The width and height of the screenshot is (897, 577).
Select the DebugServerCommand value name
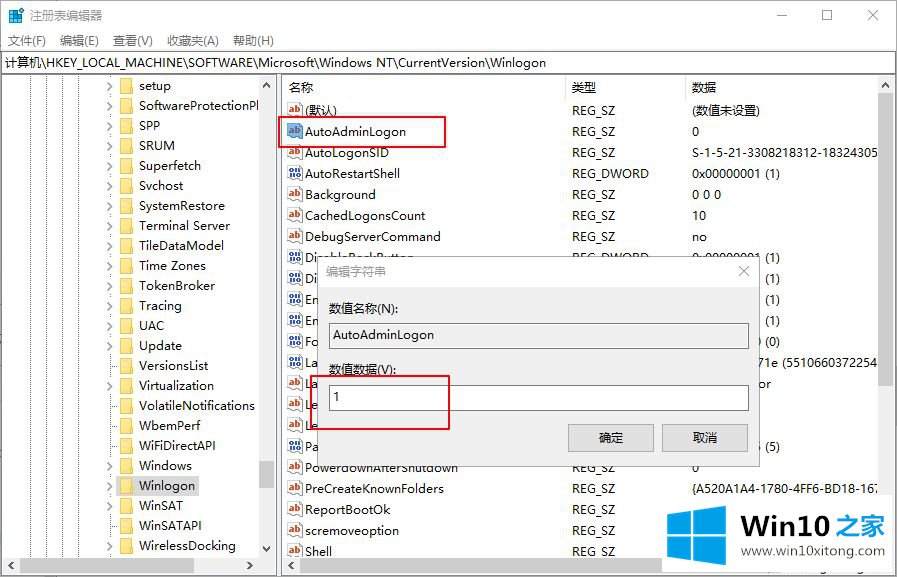tap(372, 237)
